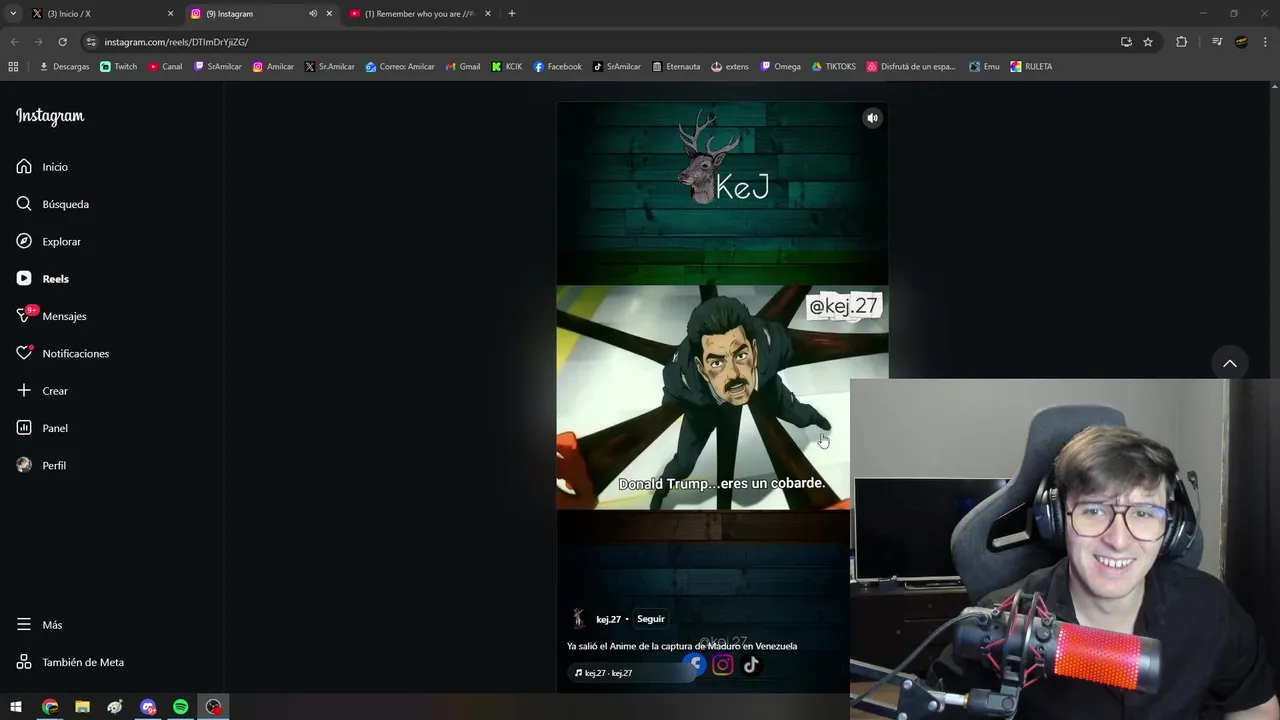Open a new browser tab
The height and width of the screenshot is (720, 1280).
512,14
